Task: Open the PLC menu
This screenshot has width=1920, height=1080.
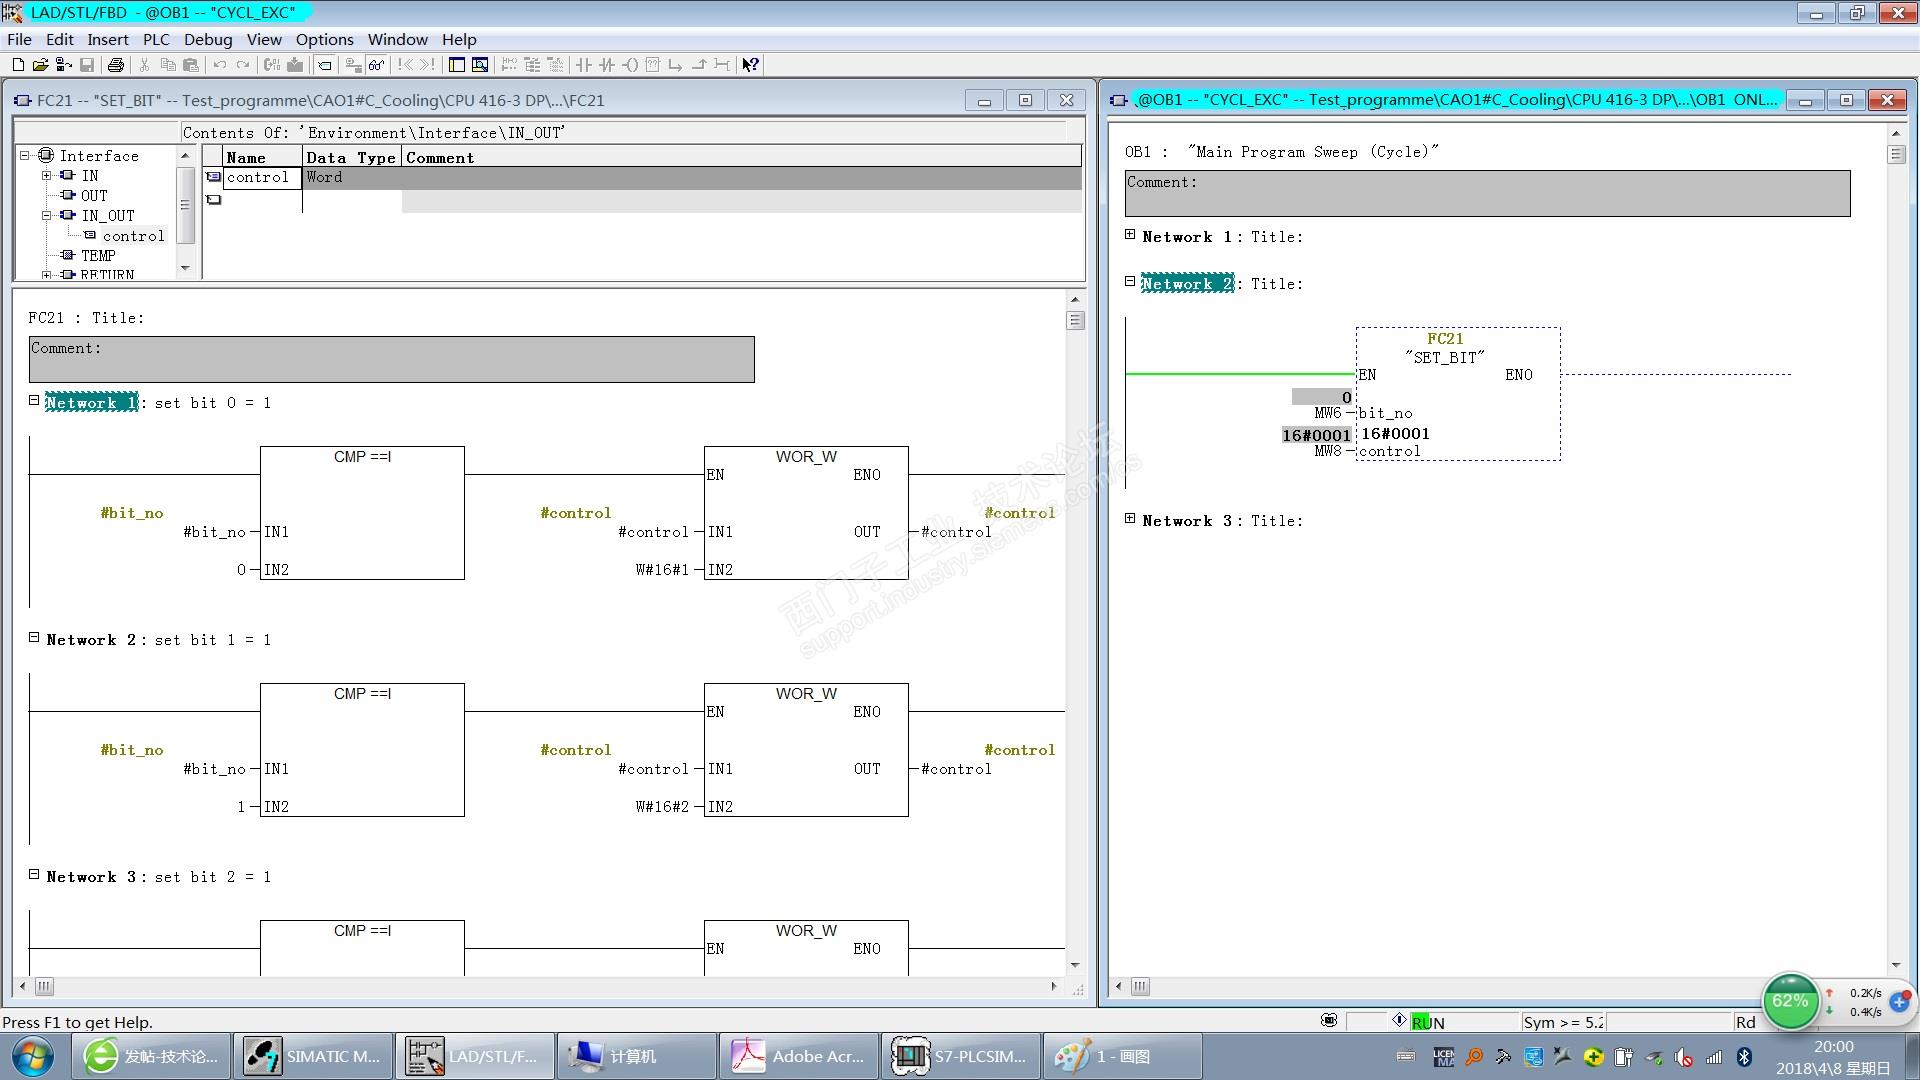Action: [156, 39]
